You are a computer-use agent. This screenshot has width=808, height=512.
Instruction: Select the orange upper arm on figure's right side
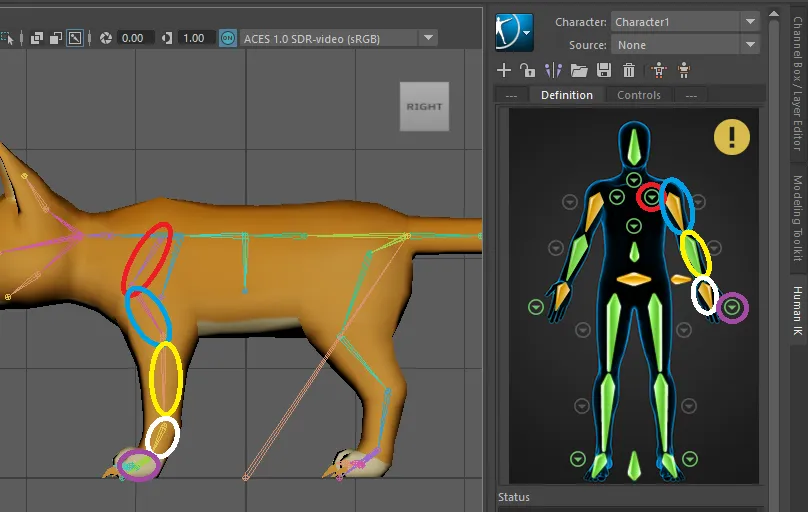click(594, 211)
